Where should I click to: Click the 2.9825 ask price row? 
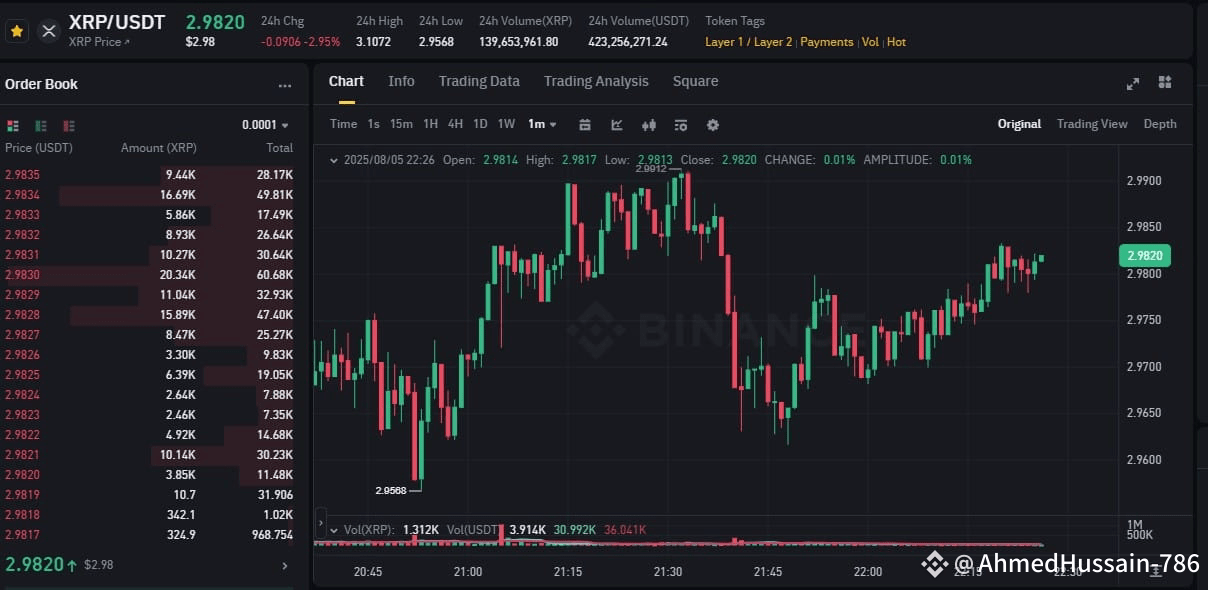(x=149, y=375)
